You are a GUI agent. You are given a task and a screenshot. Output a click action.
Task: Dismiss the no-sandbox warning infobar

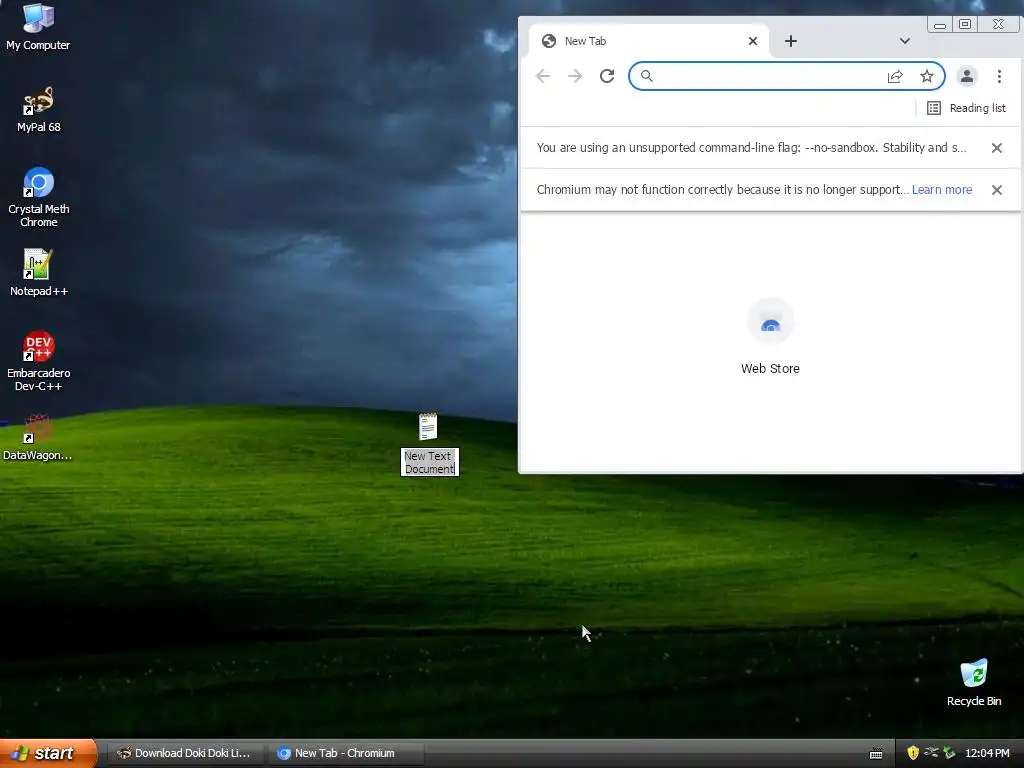tap(997, 148)
